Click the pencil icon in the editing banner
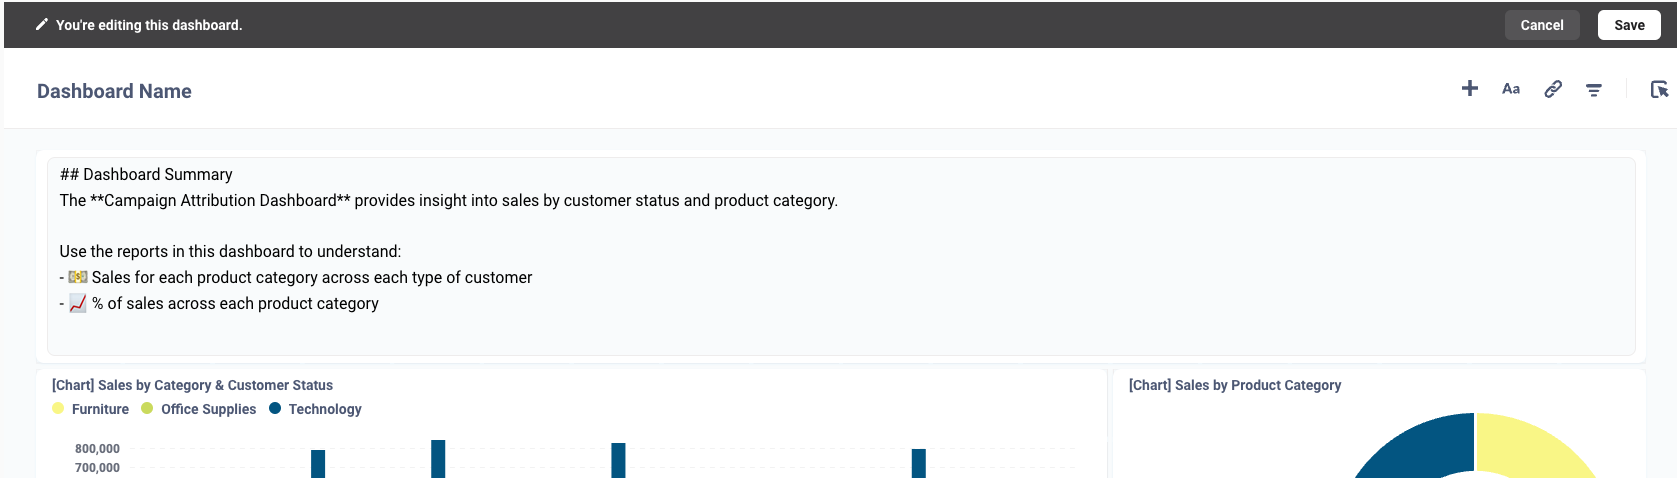Viewport: 1677px width, 478px height. [x=41, y=25]
